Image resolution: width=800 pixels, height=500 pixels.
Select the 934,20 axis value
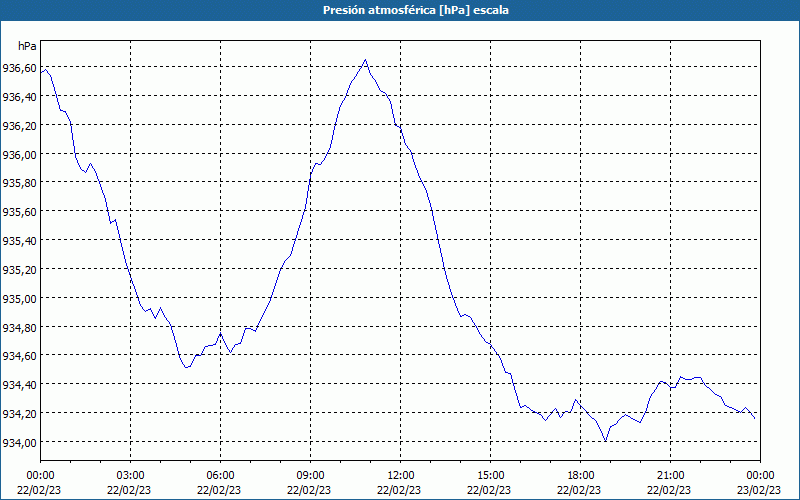pos(19,413)
